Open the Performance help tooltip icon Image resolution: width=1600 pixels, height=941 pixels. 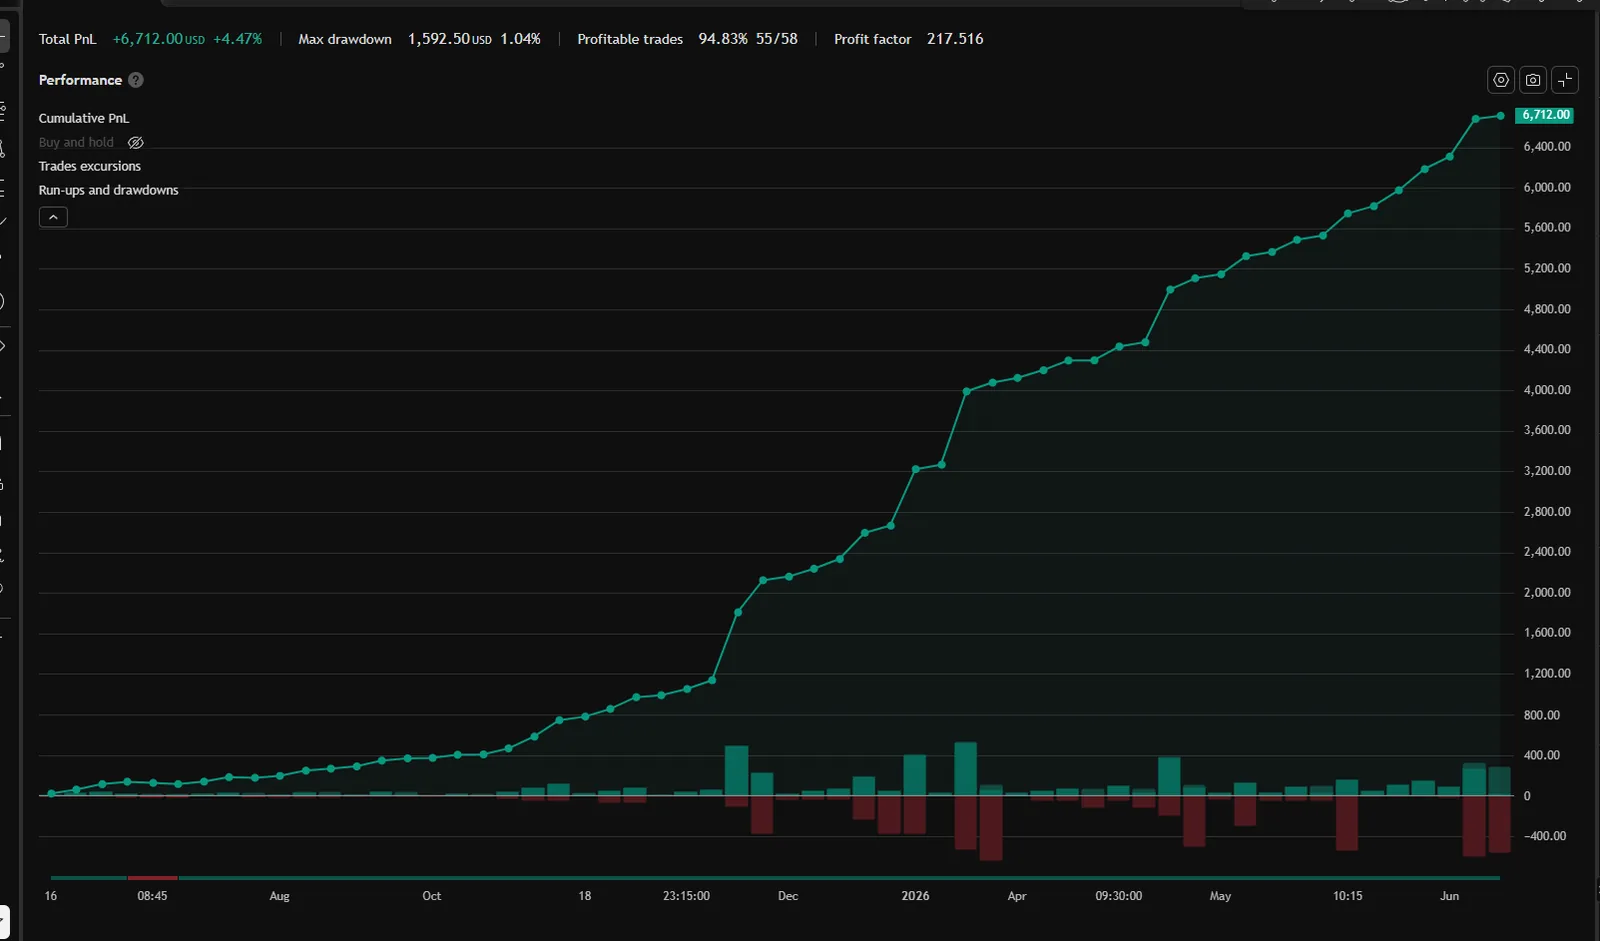tap(136, 80)
